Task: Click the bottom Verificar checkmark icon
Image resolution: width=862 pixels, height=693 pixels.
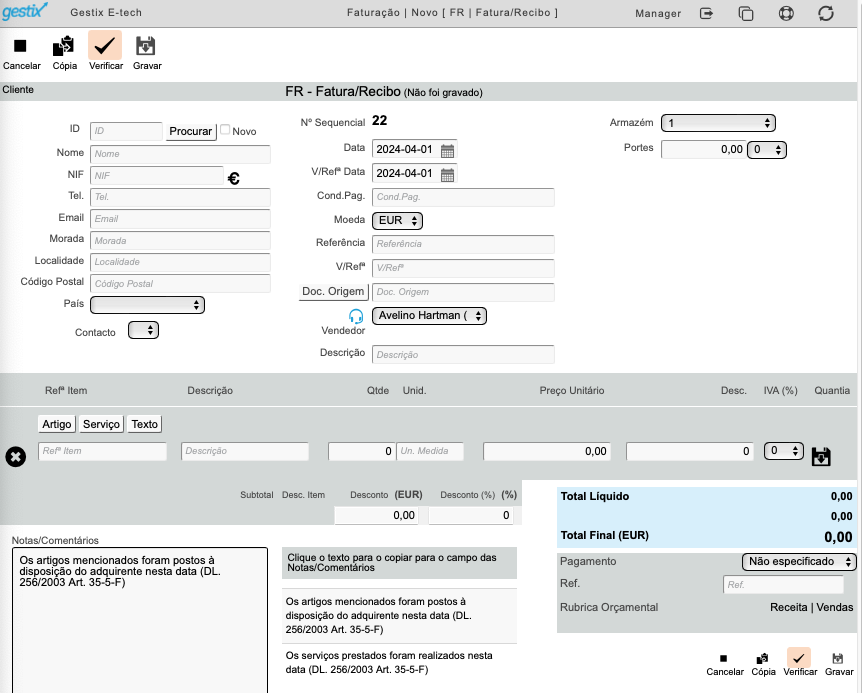Action: coord(799,658)
